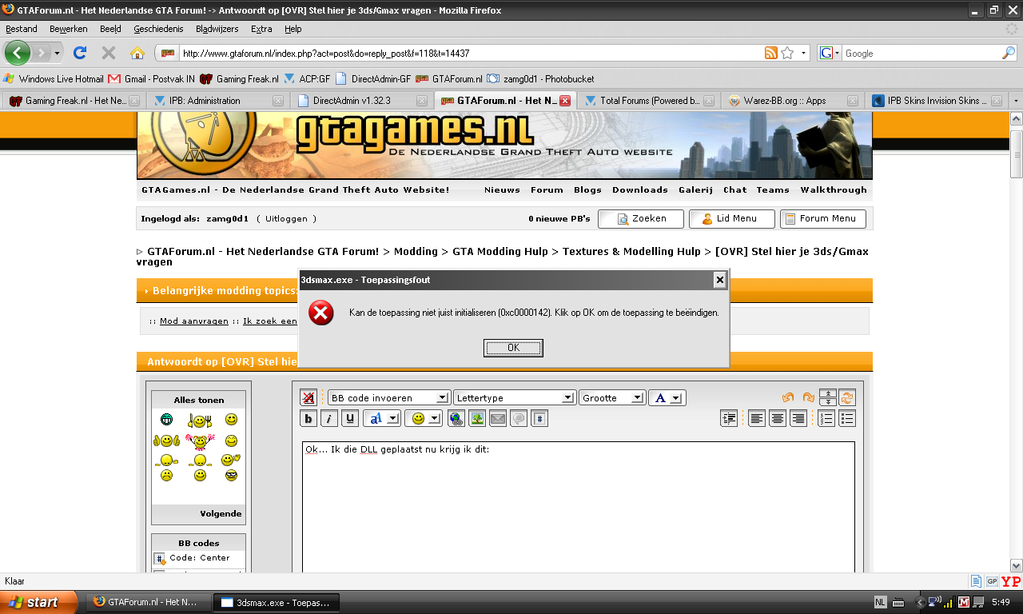The width and height of the screenshot is (1023, 614).
Task: Open the Geschiedenis menu
Action: click(159, 29)
